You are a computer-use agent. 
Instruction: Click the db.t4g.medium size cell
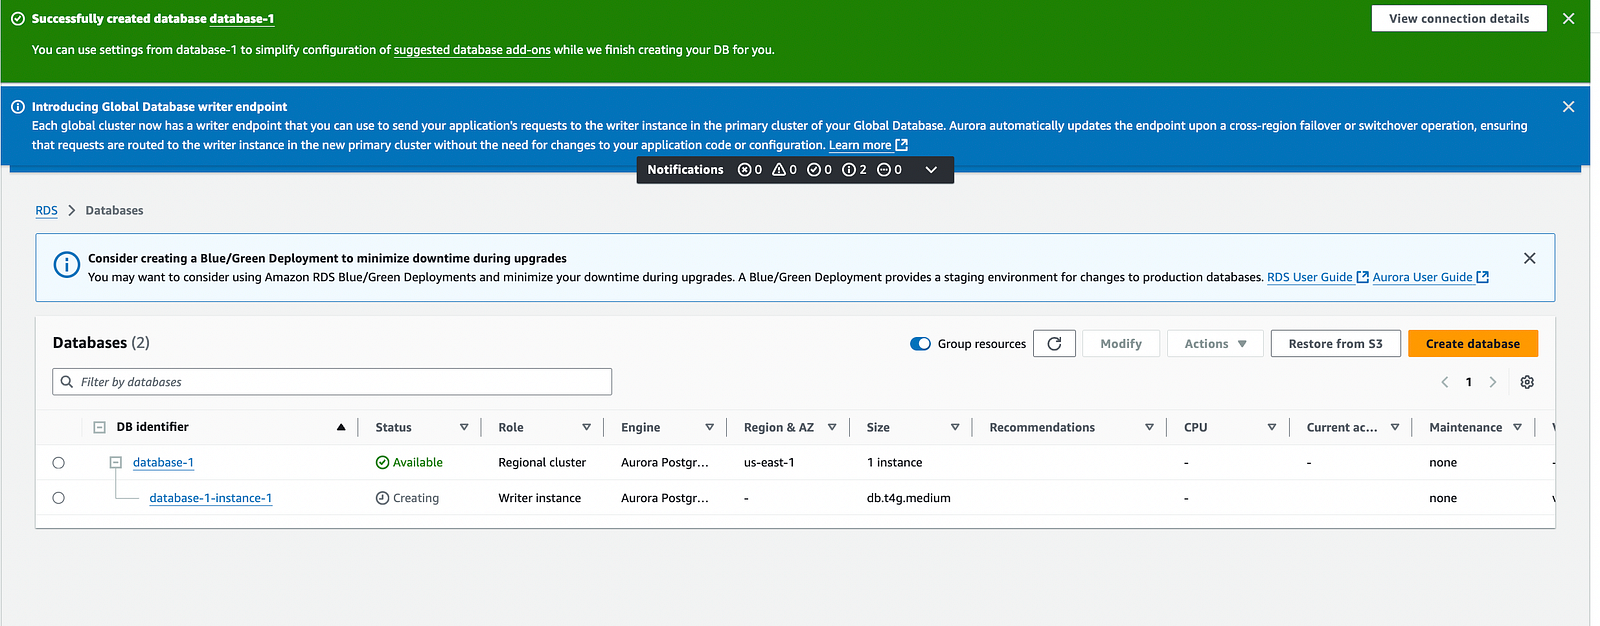click(908, 498)
